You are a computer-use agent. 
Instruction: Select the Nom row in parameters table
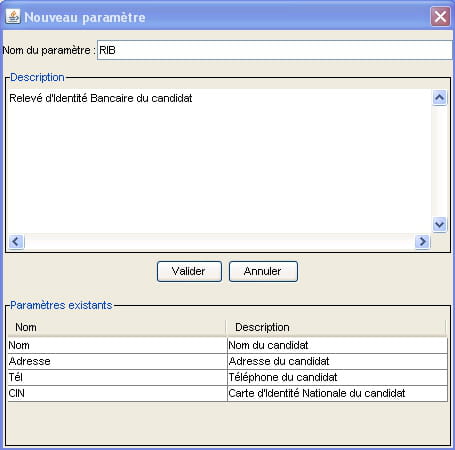tap(227, 345)
